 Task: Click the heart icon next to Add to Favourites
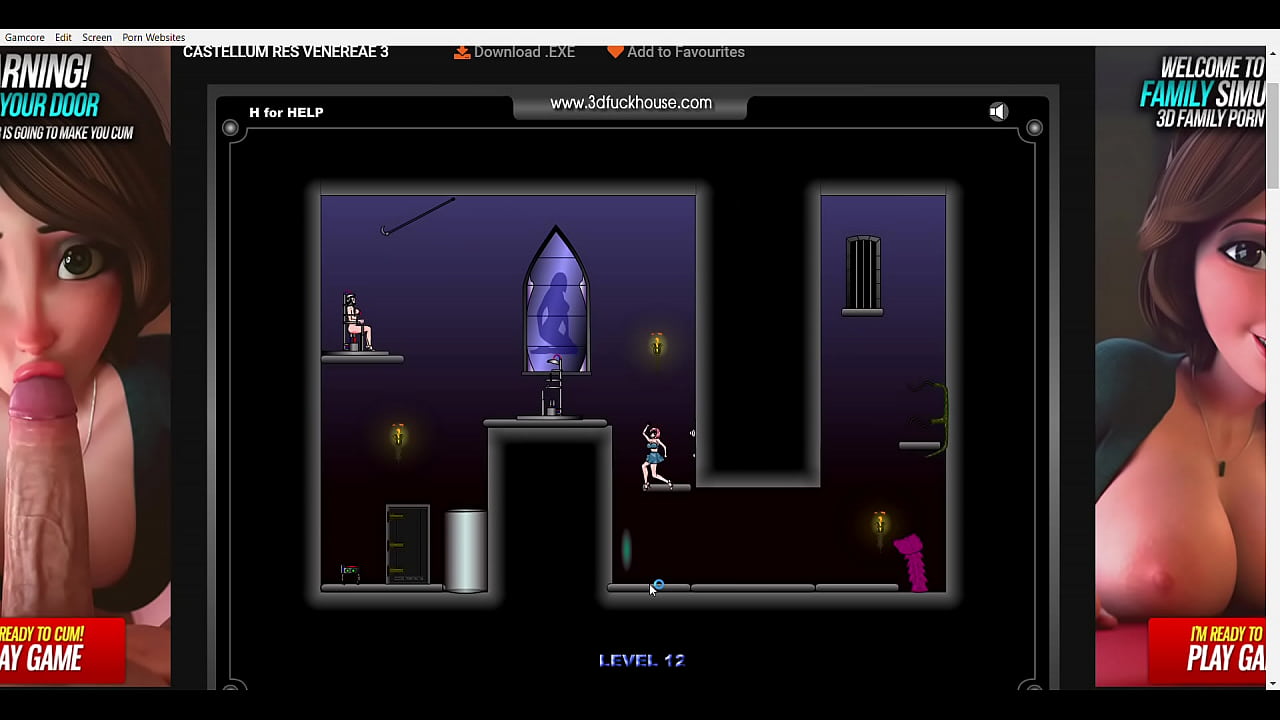[616, 51]
